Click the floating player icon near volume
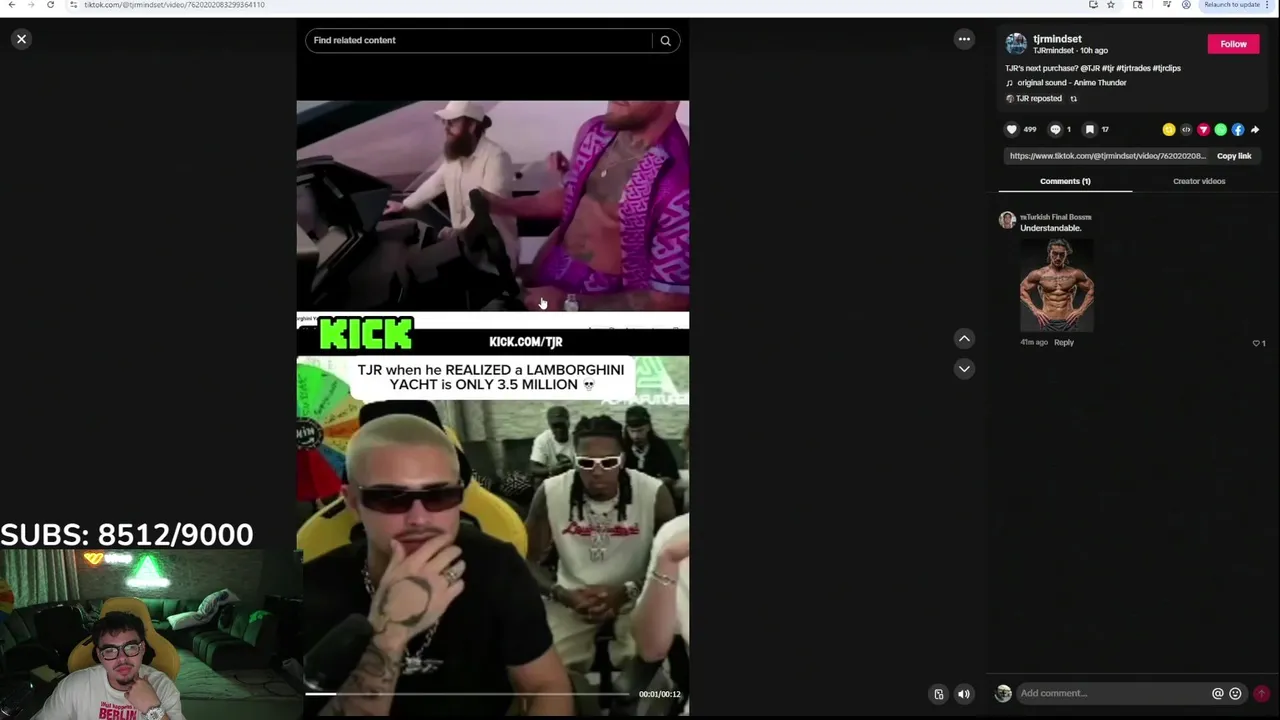The width and height of the screenshot is (1280, 720). click(938, 694)
